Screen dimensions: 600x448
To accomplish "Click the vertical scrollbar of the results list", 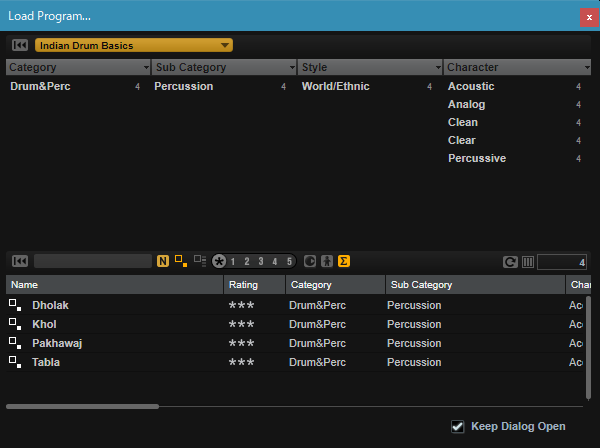I will click(x=588, y=347).
